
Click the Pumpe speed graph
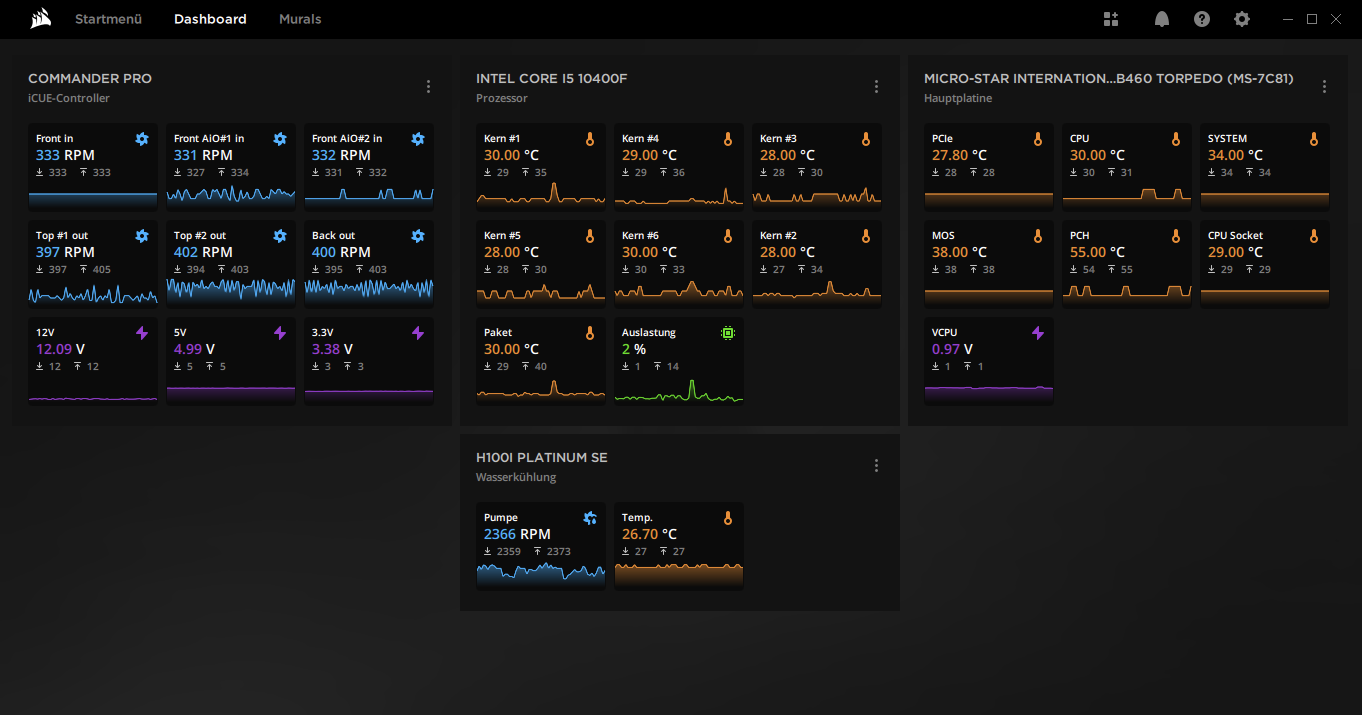point(541,574)
